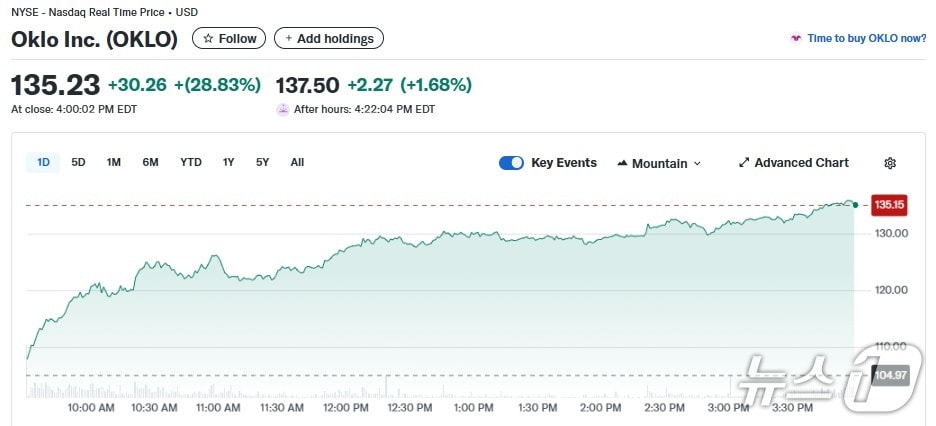
Task: Select the 1D time range tab
Action: point(44,162)
